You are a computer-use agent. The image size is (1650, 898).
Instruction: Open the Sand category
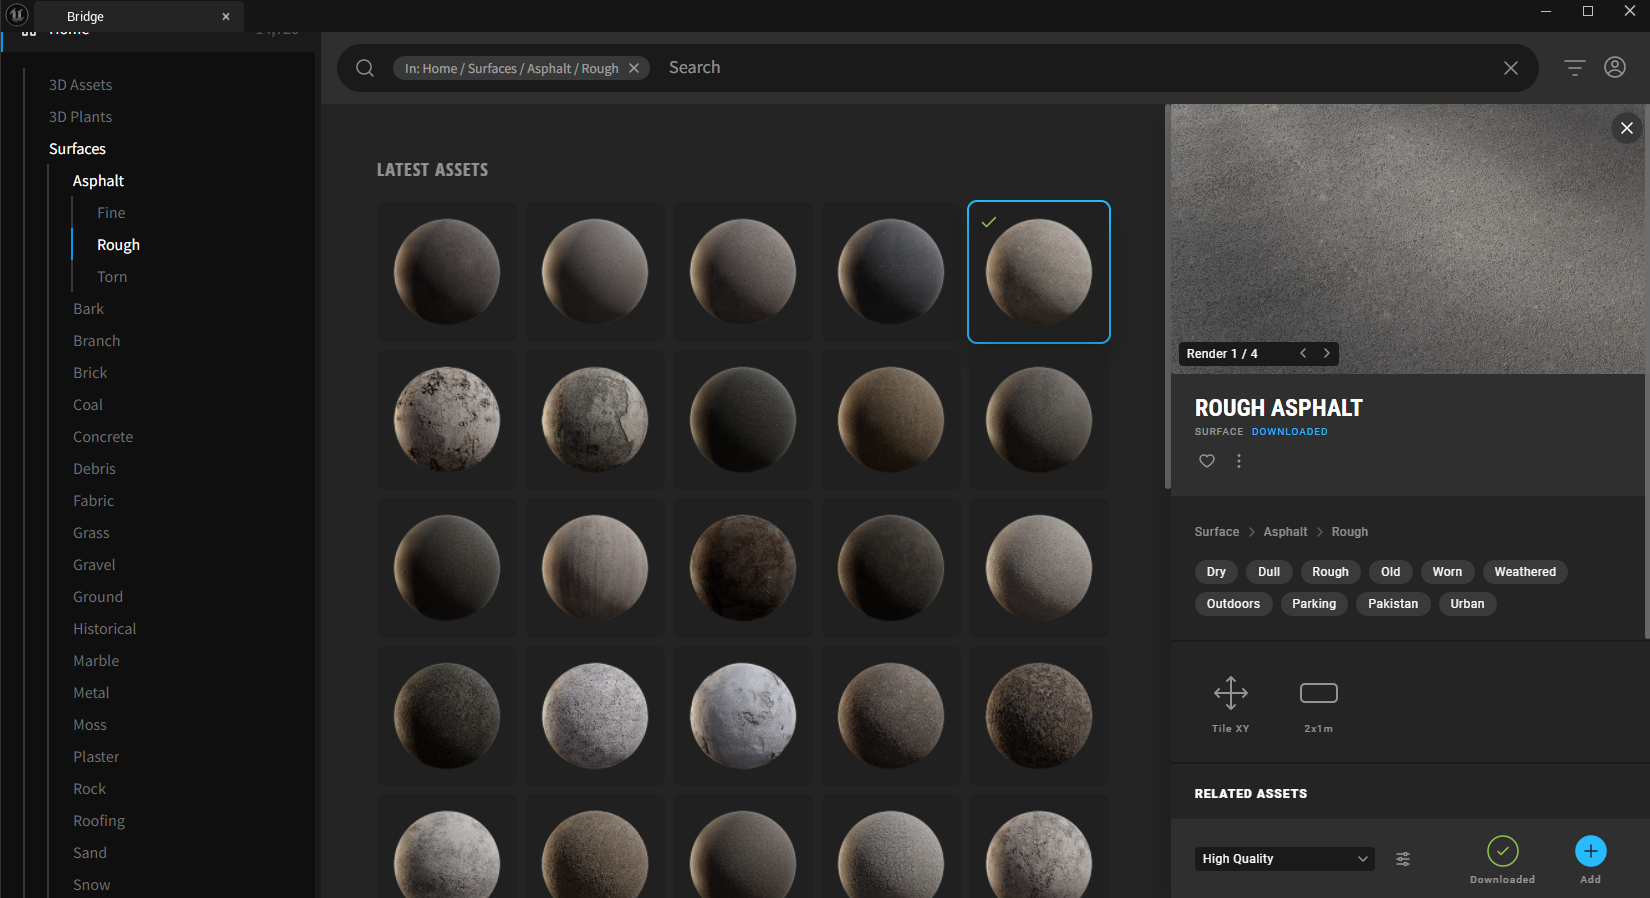pos(90,853)
